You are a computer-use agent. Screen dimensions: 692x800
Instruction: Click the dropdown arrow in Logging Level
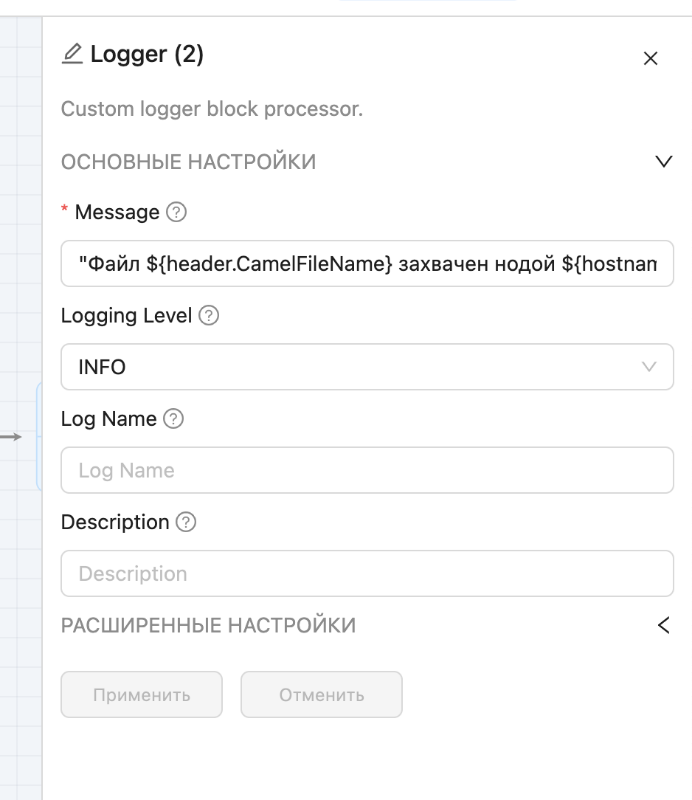[649, 367]
